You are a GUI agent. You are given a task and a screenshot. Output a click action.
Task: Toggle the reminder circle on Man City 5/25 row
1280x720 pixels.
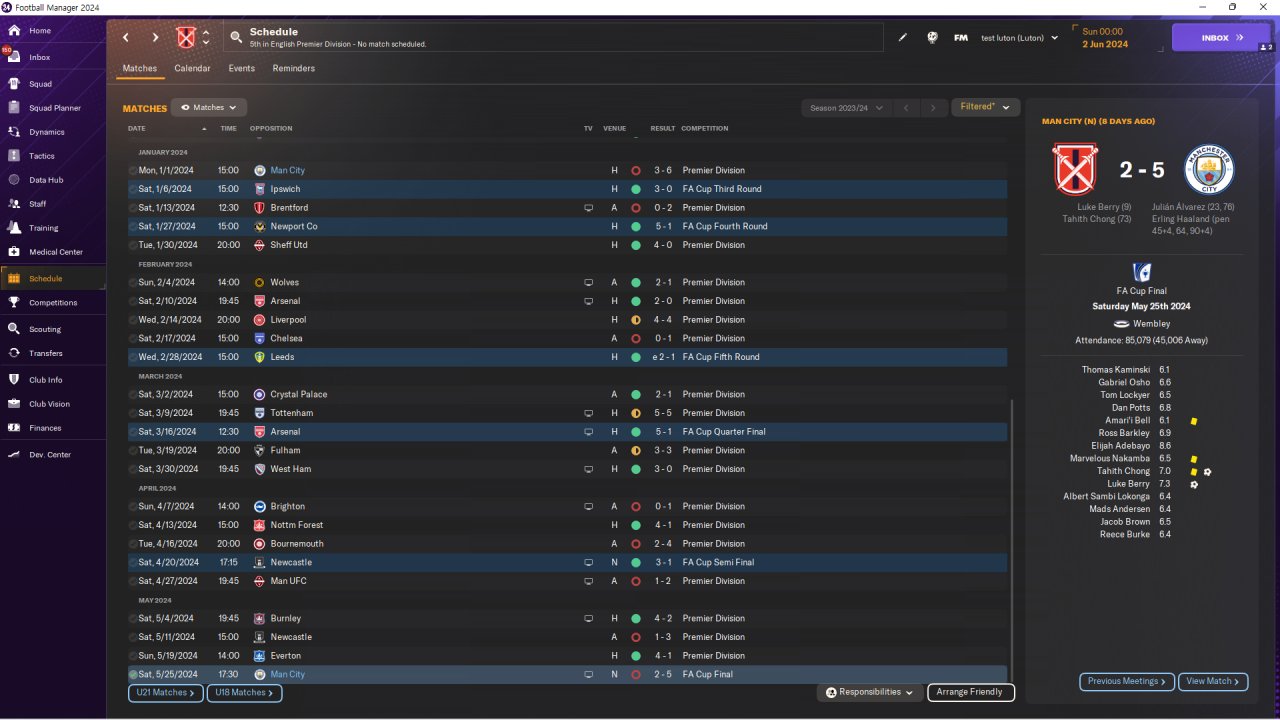point(133,675)
